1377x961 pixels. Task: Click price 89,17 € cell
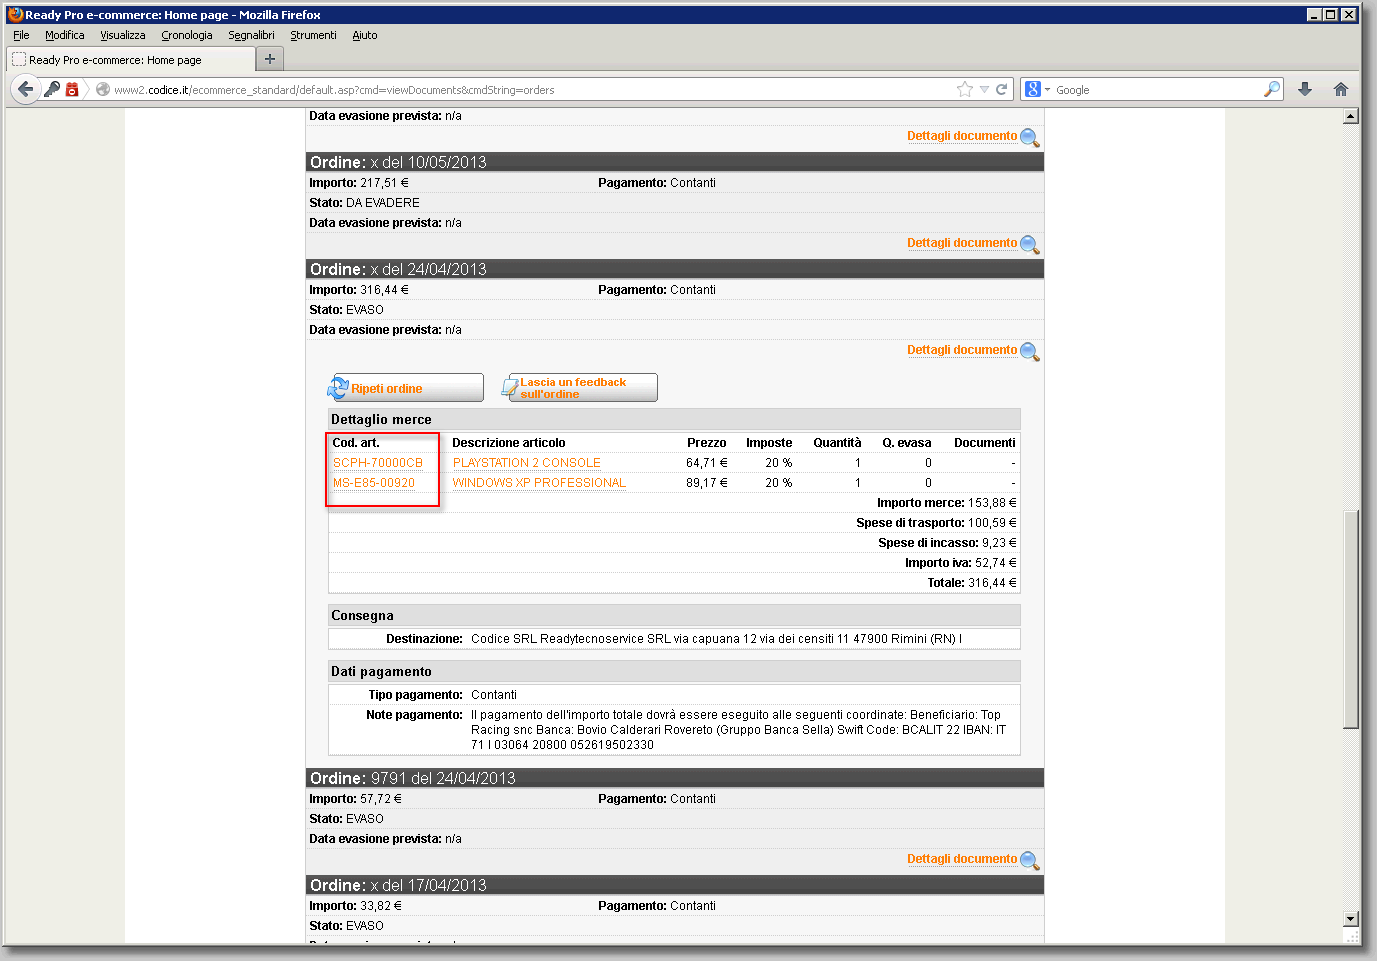coord(707,483)
